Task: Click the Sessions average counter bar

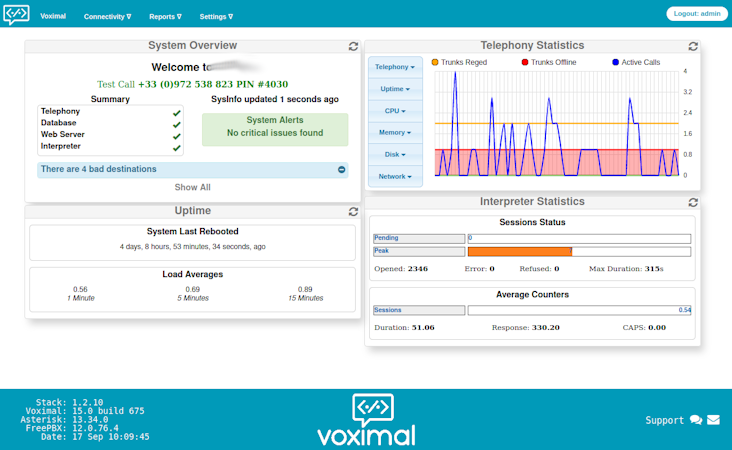Action: (579, 310)
